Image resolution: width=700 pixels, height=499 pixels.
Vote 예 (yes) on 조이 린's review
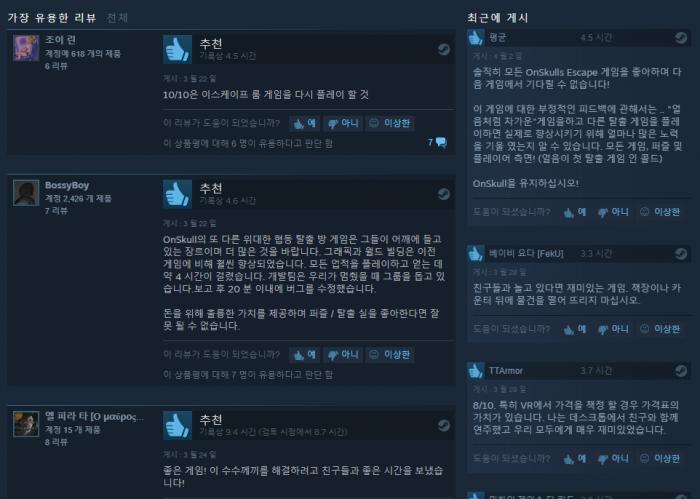[304, 123]
